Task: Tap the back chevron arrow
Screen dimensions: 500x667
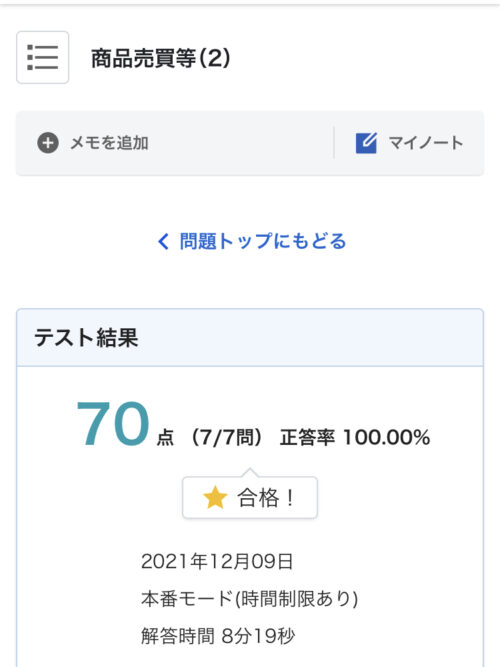Action: 163,242
